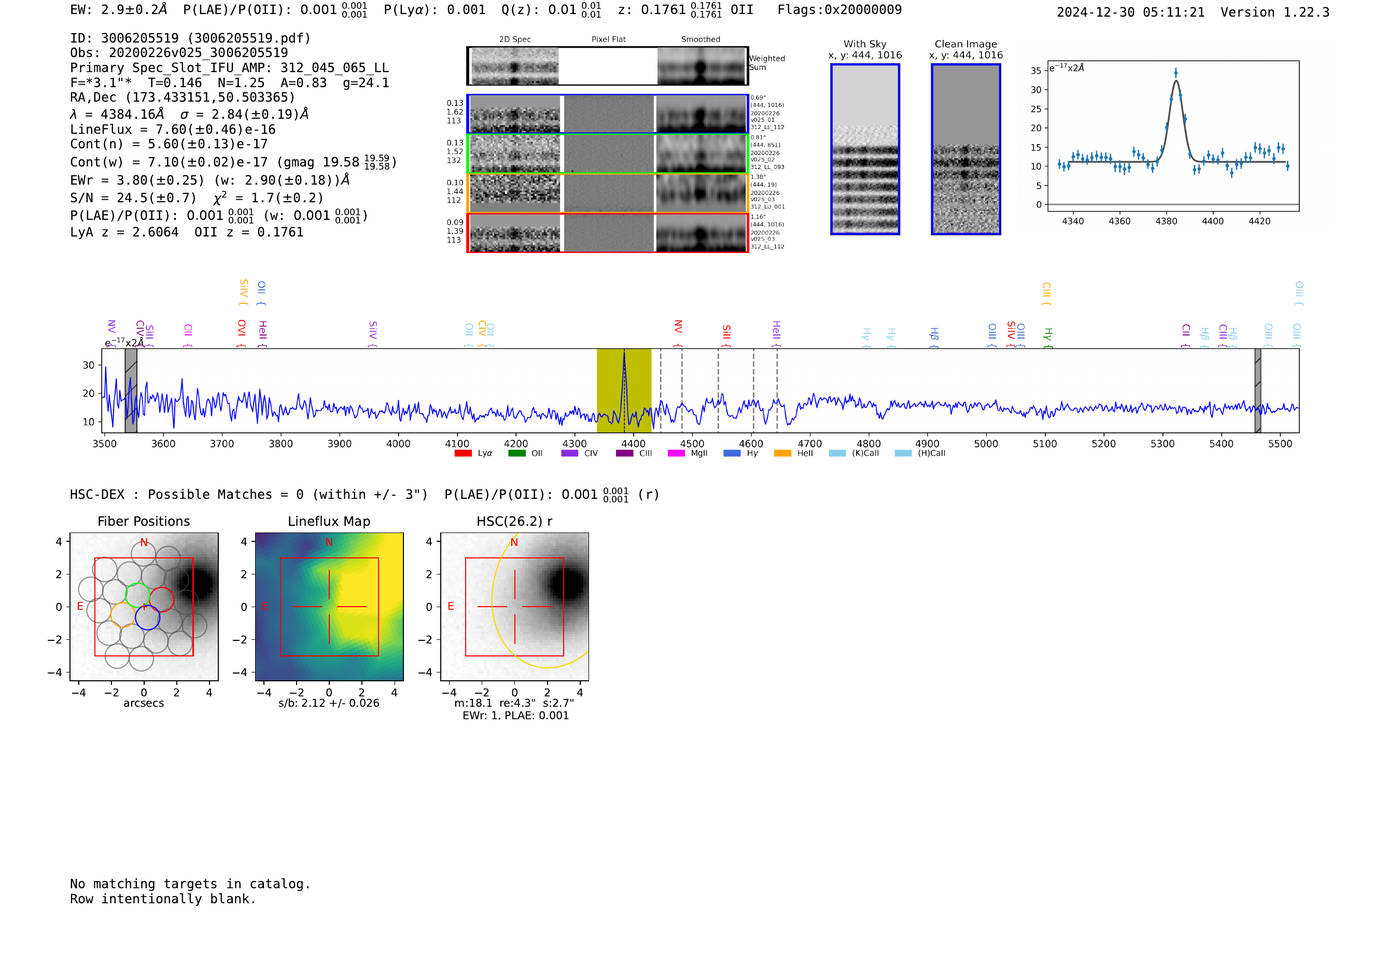1400x953 pixels.
Task: Click the red SiII line marker near 4540
Action: point(726,335)
